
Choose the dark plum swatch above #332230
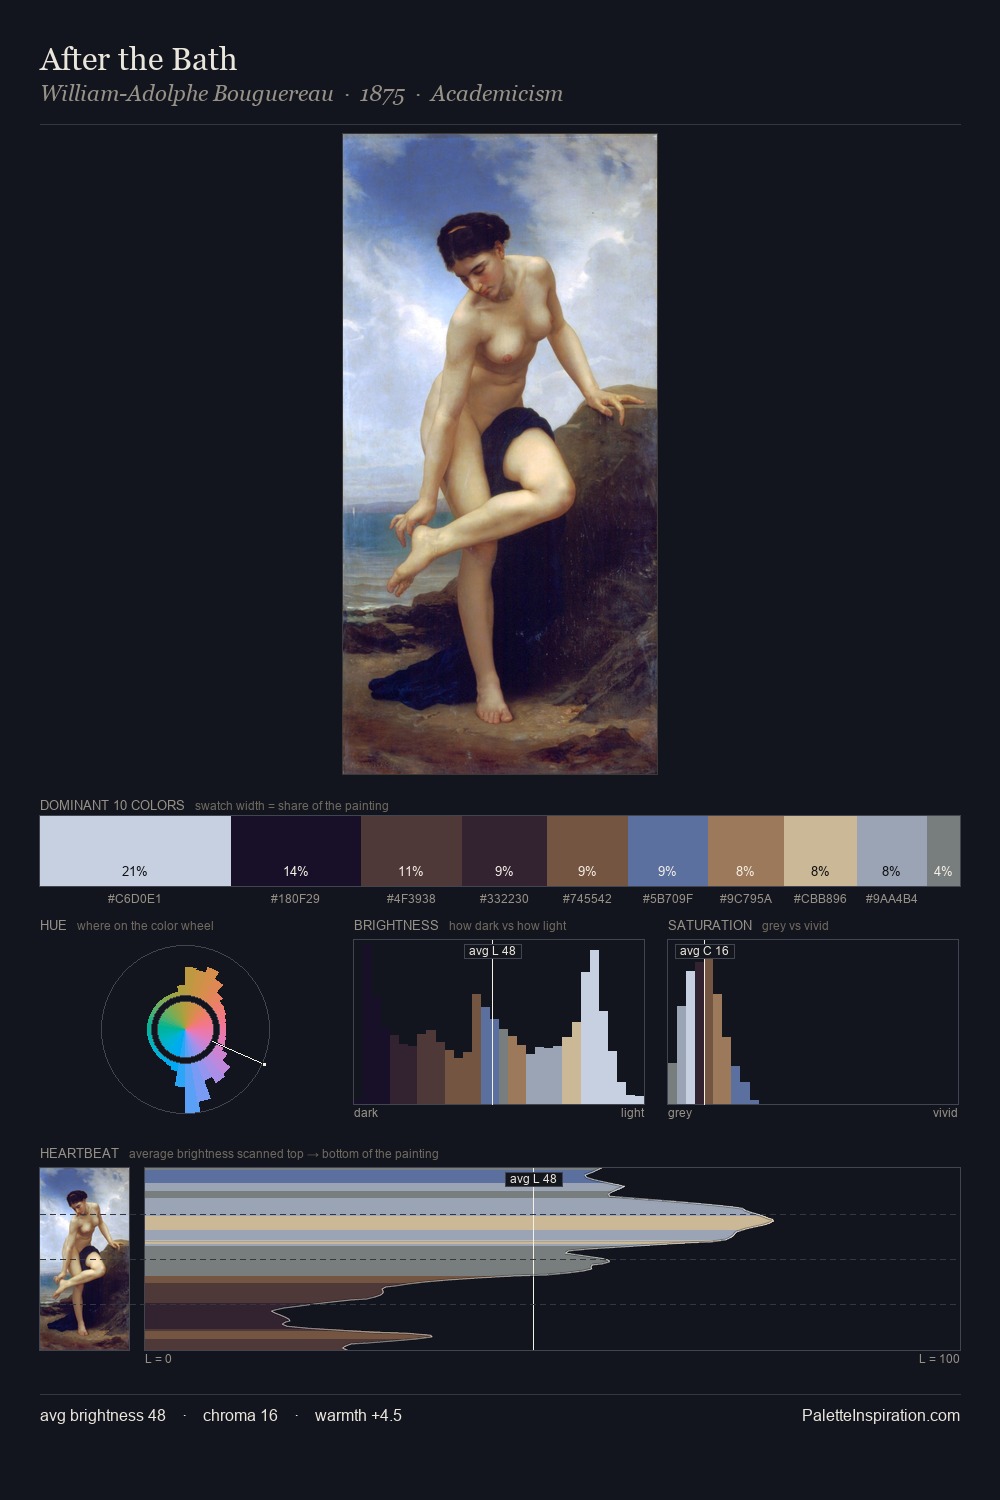tap(504, 851)
